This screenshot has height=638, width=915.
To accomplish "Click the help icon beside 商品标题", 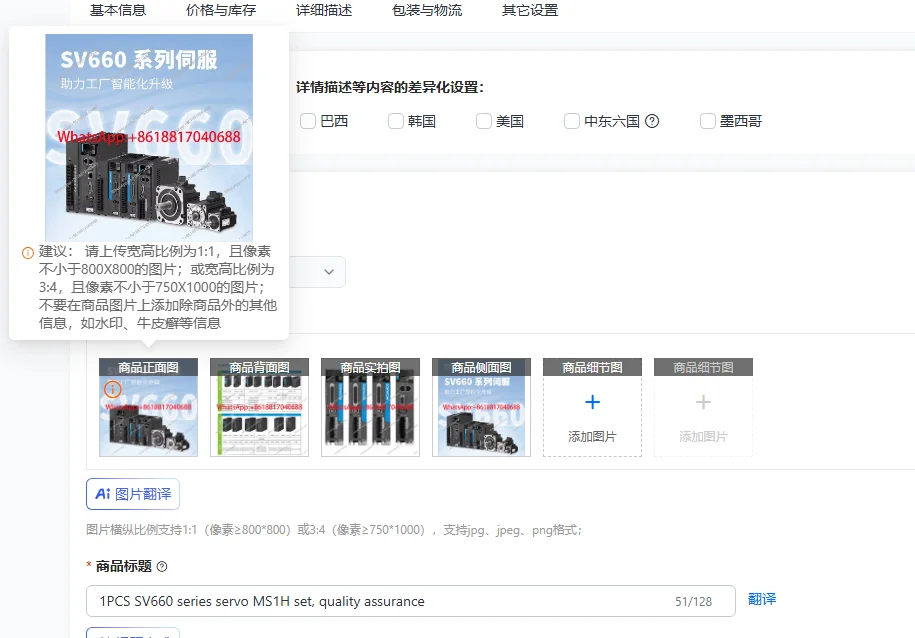I will (162, 566).
